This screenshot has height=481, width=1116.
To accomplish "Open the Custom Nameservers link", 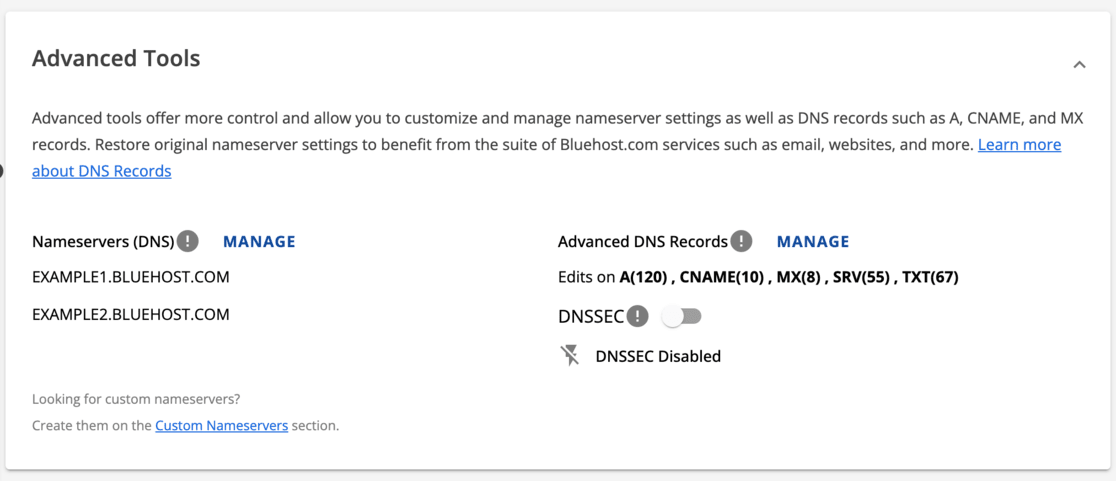I will [221, 425].
